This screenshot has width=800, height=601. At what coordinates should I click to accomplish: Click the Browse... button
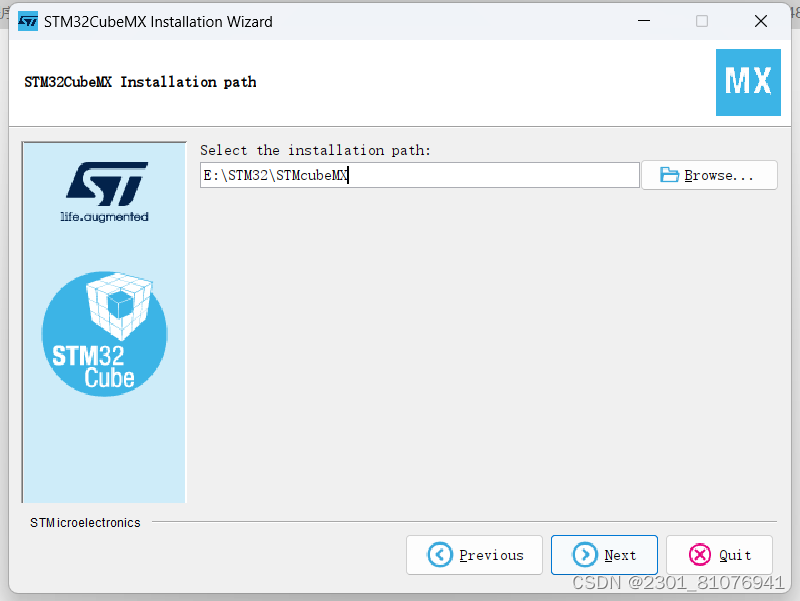(709, 175)
